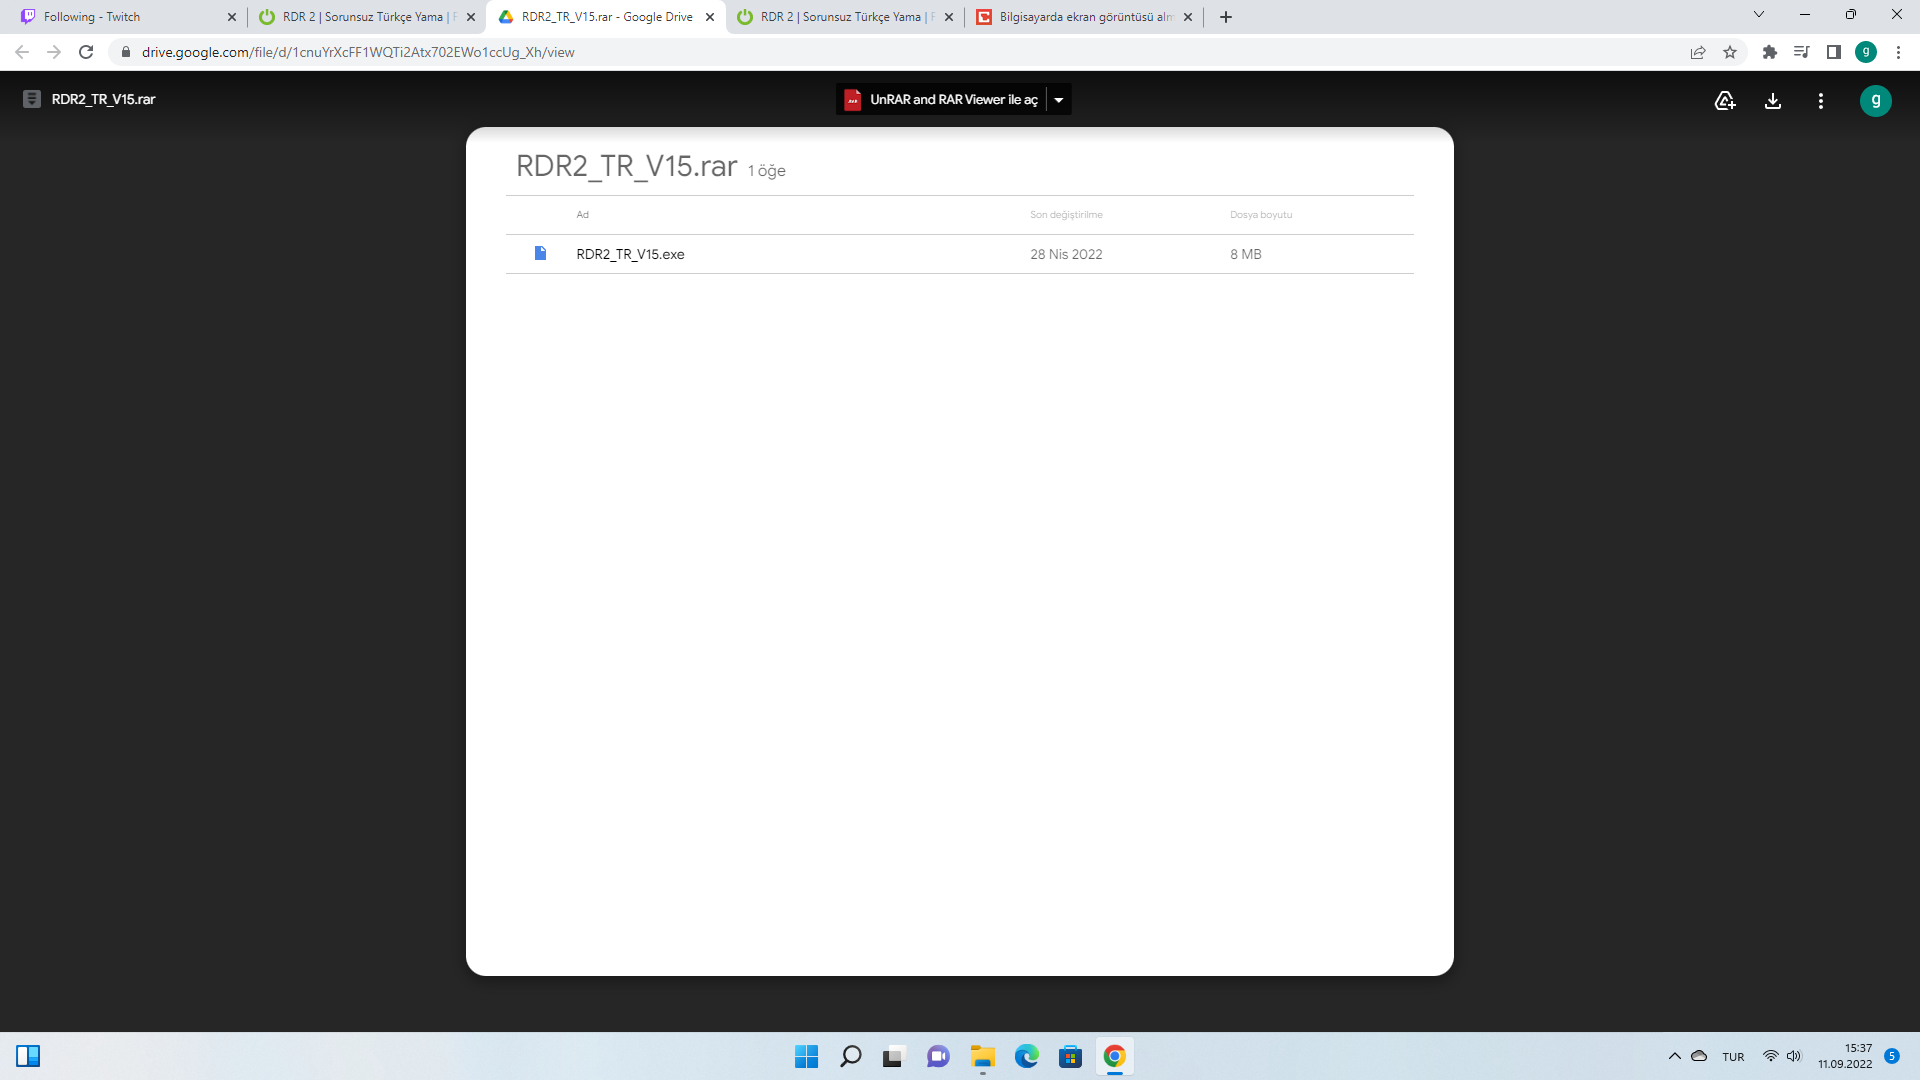Open File Explorer from the taskbar
Screen dimensions: 1920x1080
click(x=982, y=1056)
